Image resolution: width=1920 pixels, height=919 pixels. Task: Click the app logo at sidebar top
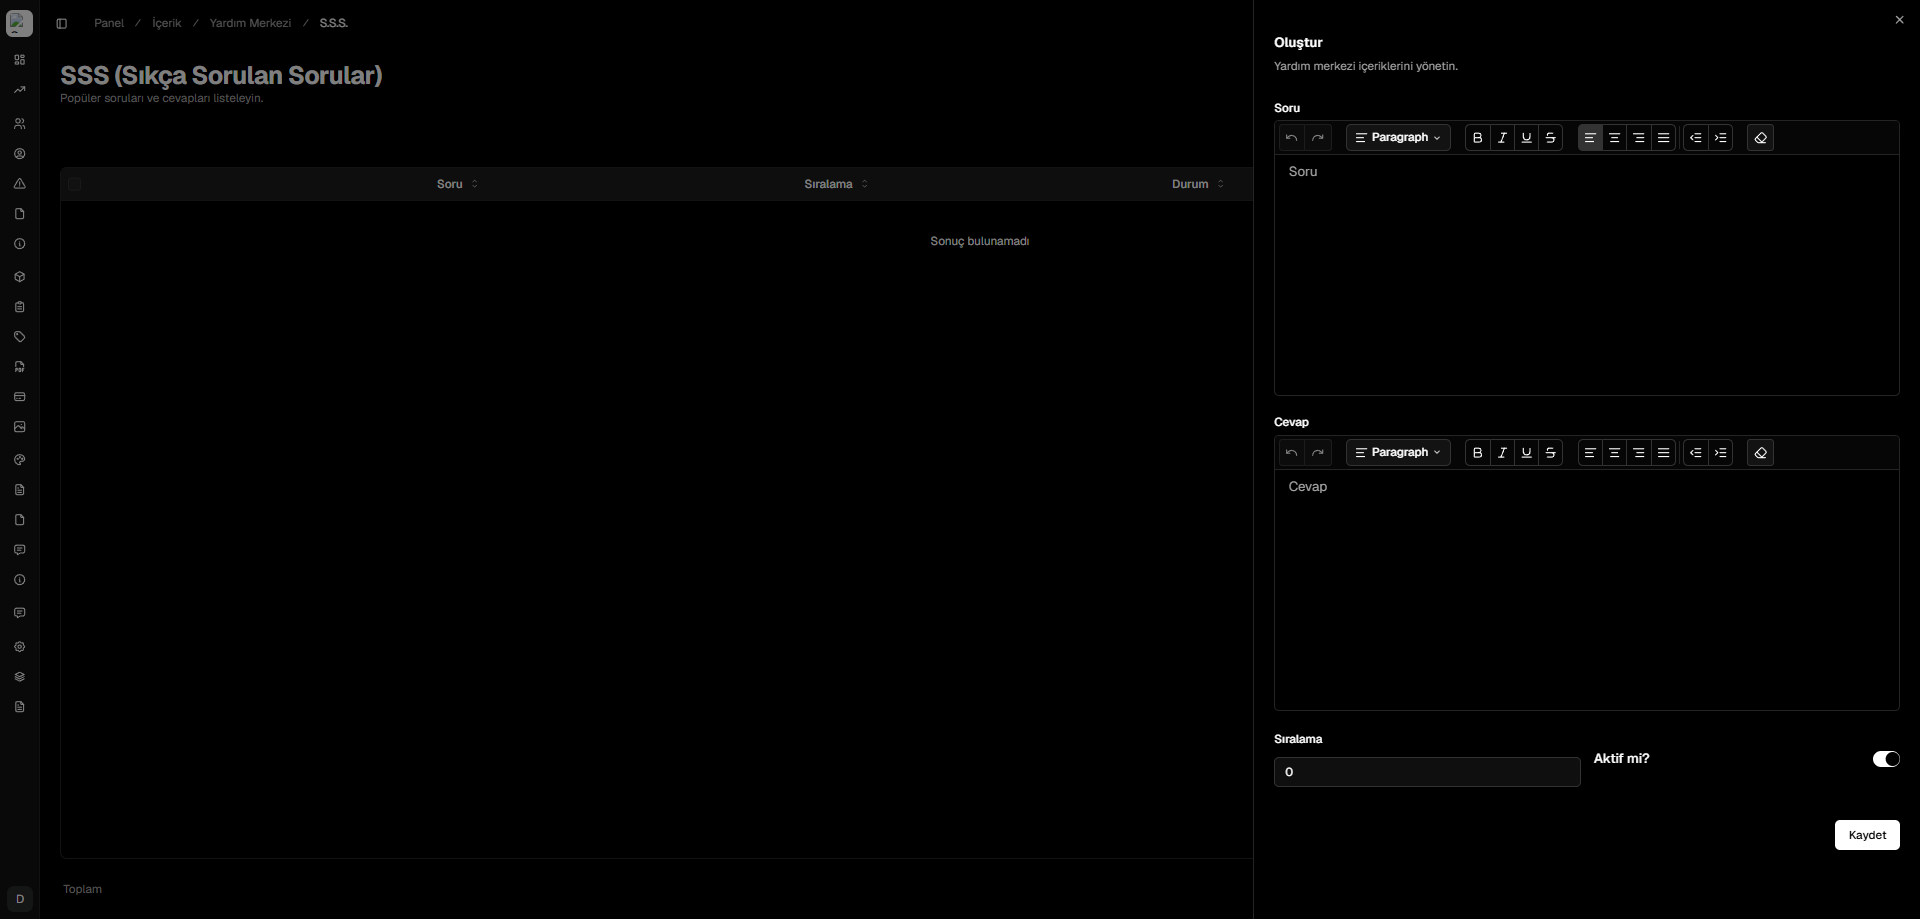[19, 22]
